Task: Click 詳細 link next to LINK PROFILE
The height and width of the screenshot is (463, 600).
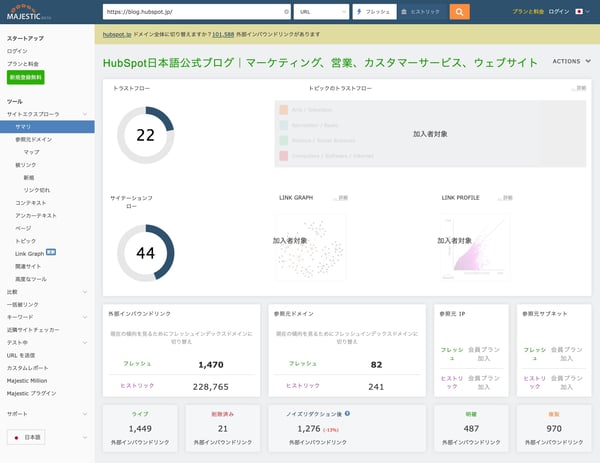Action: (505, 198)
